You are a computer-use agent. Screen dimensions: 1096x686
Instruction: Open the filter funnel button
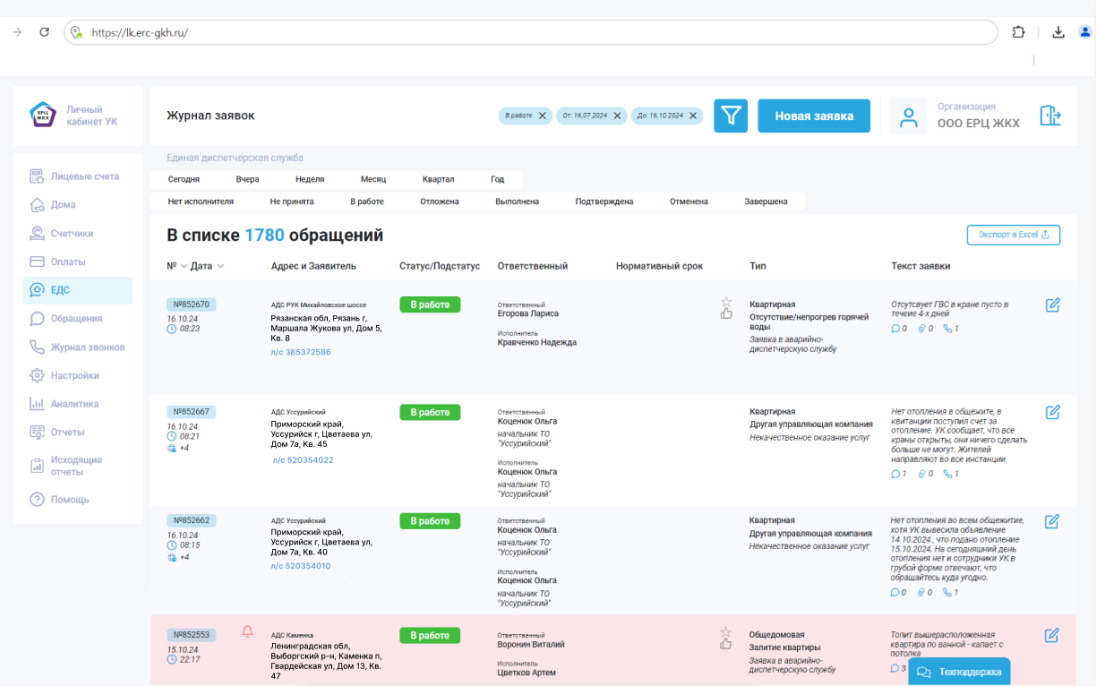731,116
